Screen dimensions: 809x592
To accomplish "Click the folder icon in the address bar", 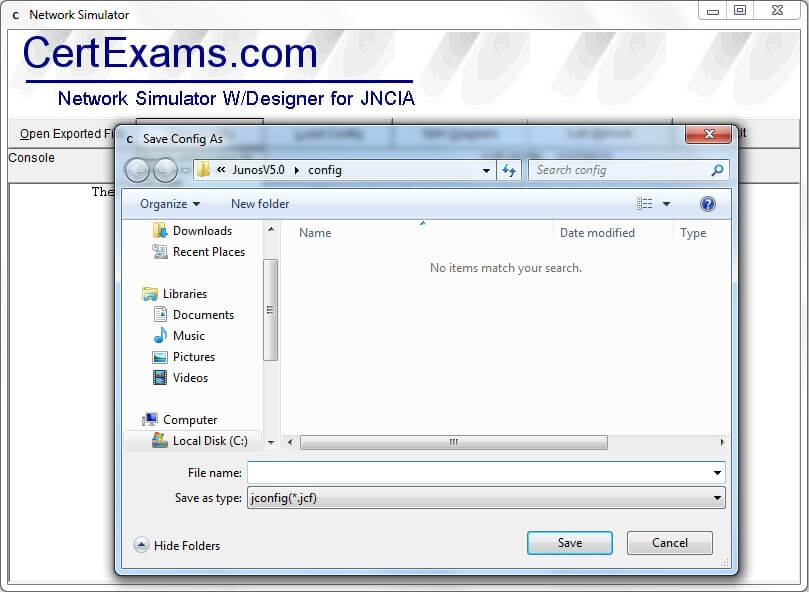I will [x=203, y=170].
